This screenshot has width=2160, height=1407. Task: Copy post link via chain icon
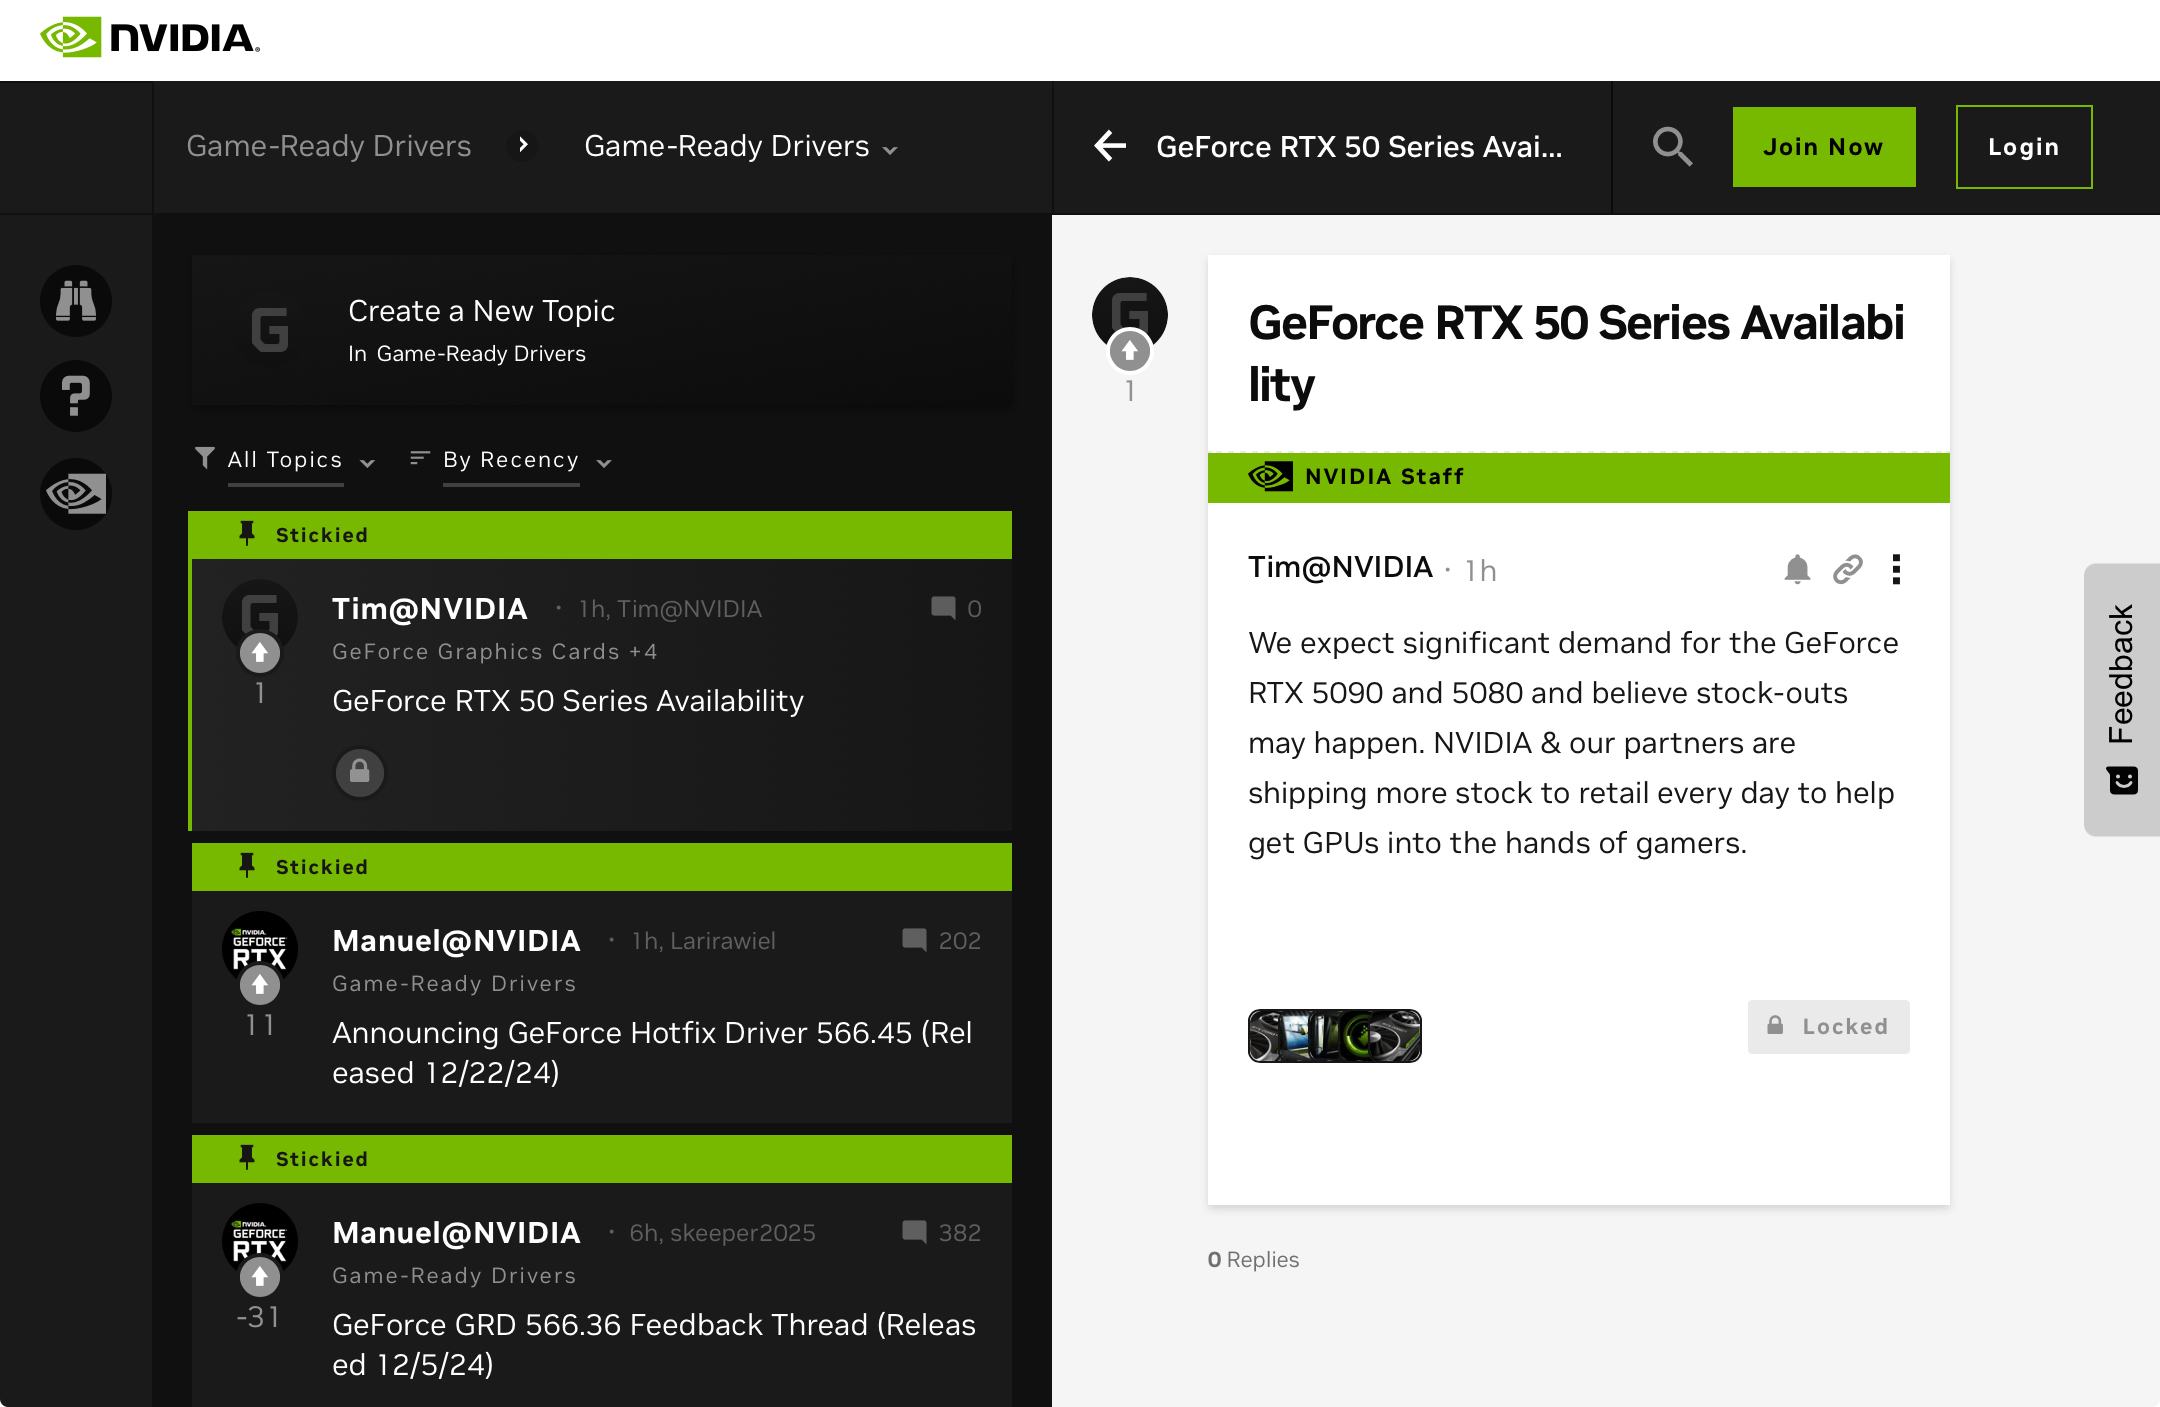pos(1847,569)
